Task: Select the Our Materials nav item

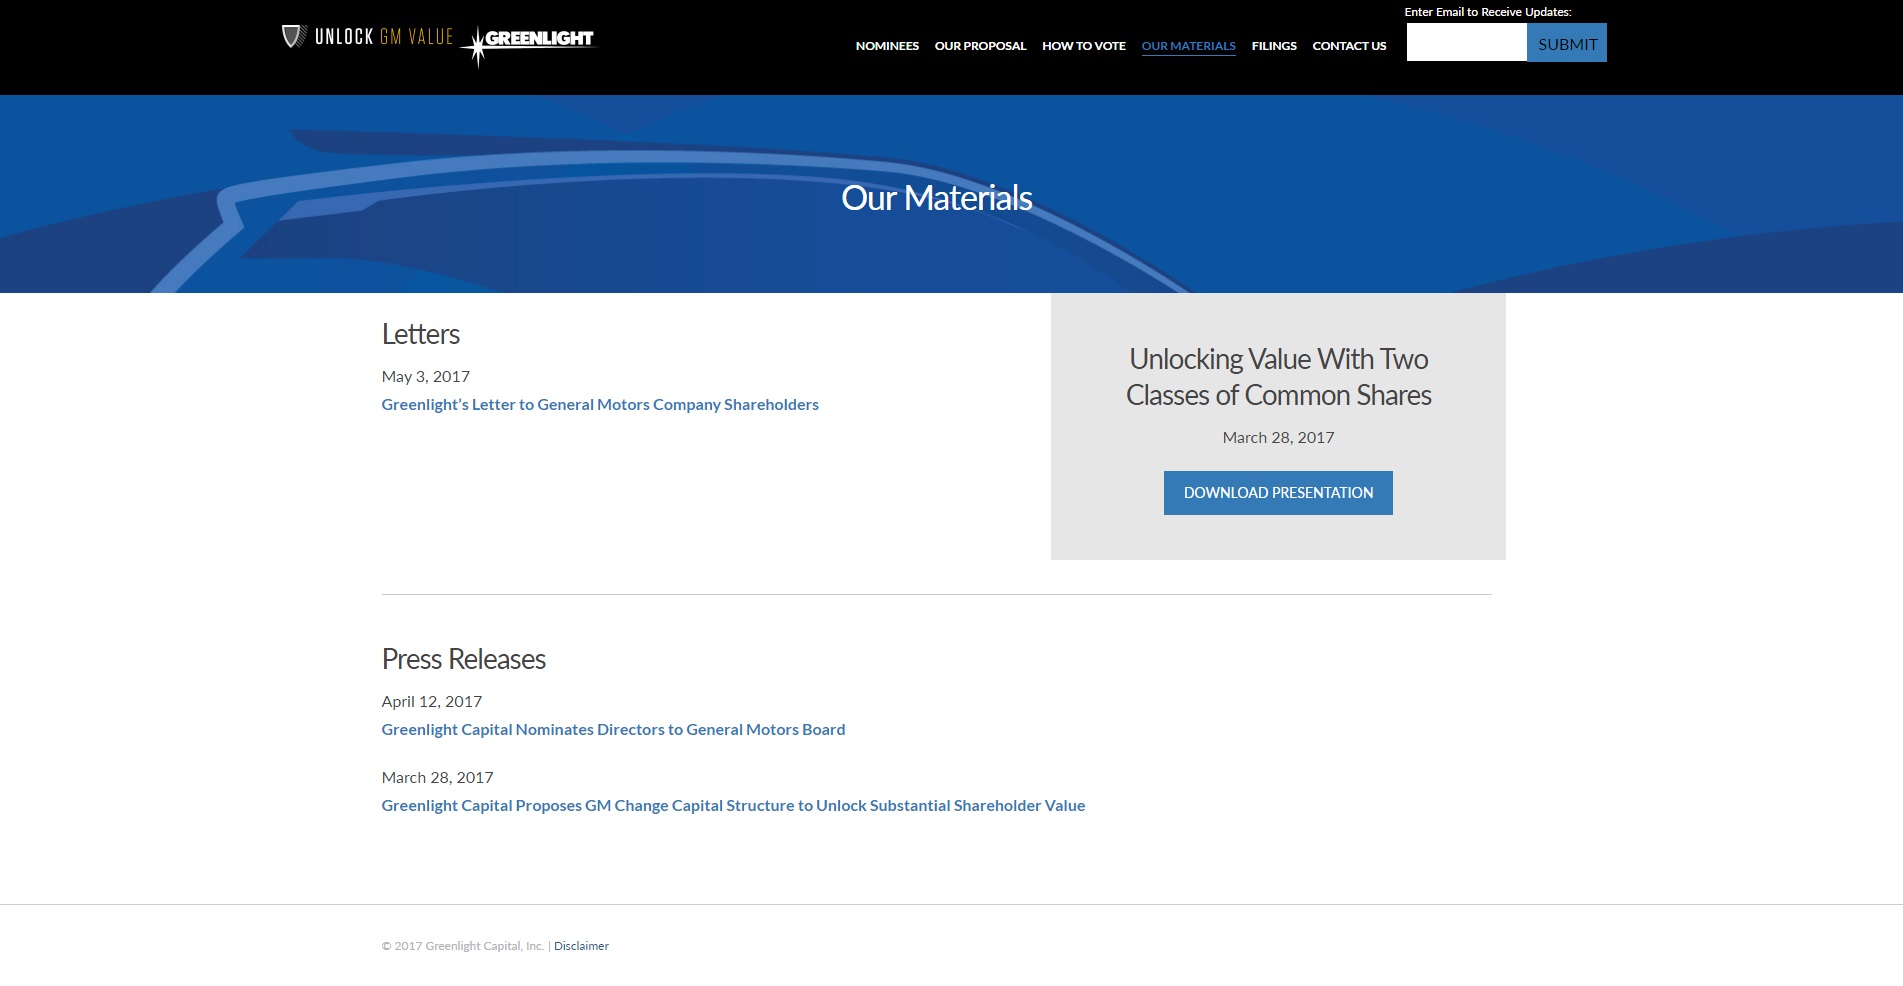Action: coord(1188,46)
